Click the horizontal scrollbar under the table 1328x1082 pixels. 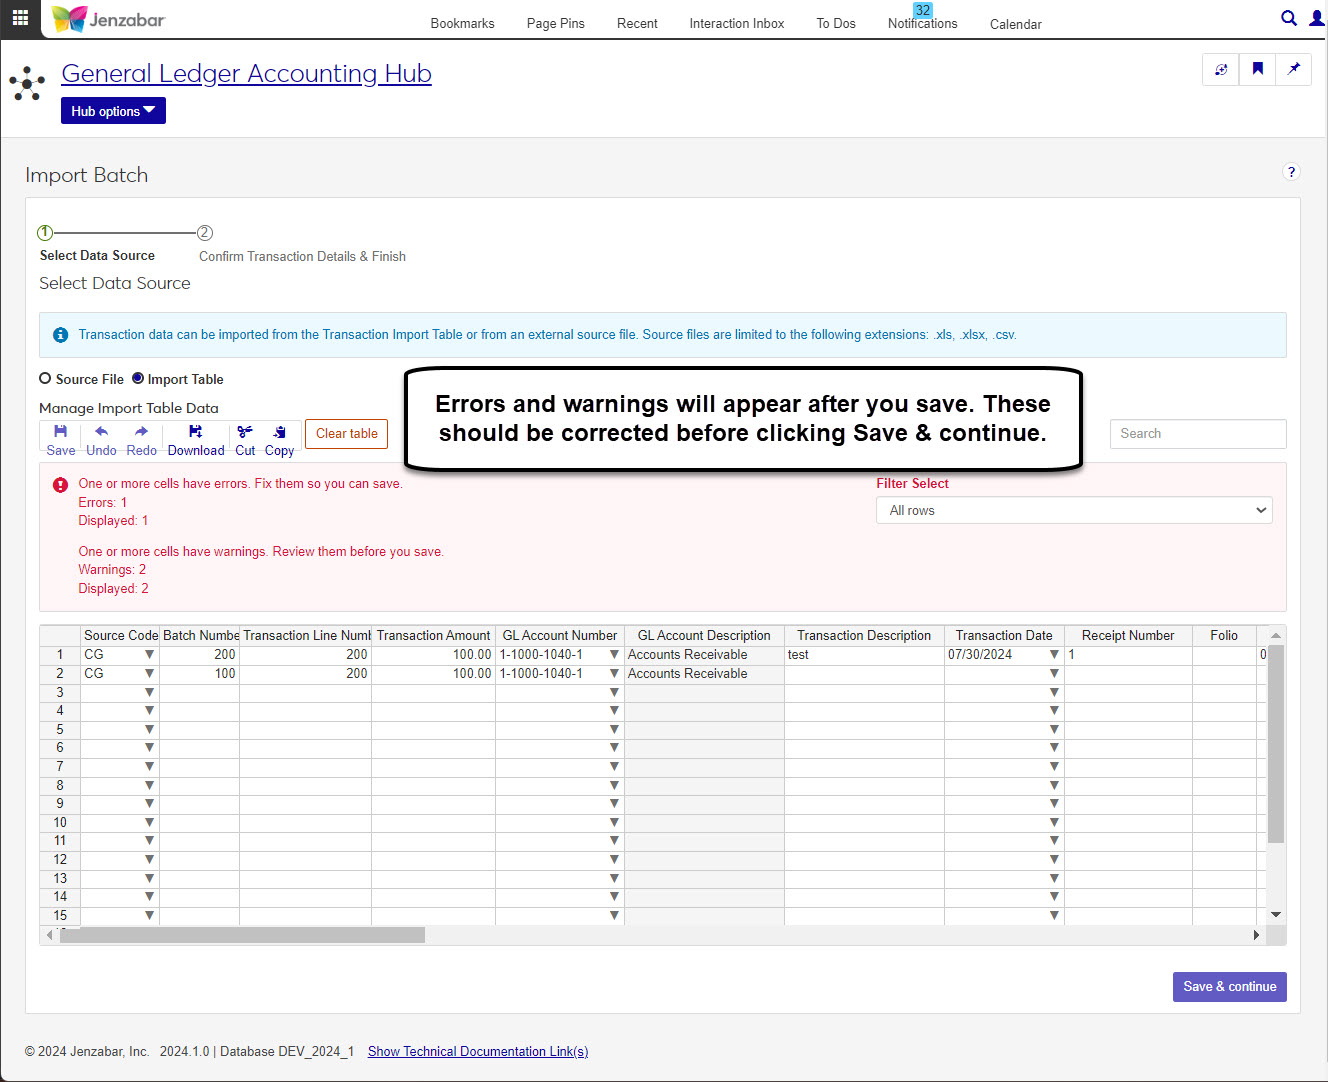point(242,935)
